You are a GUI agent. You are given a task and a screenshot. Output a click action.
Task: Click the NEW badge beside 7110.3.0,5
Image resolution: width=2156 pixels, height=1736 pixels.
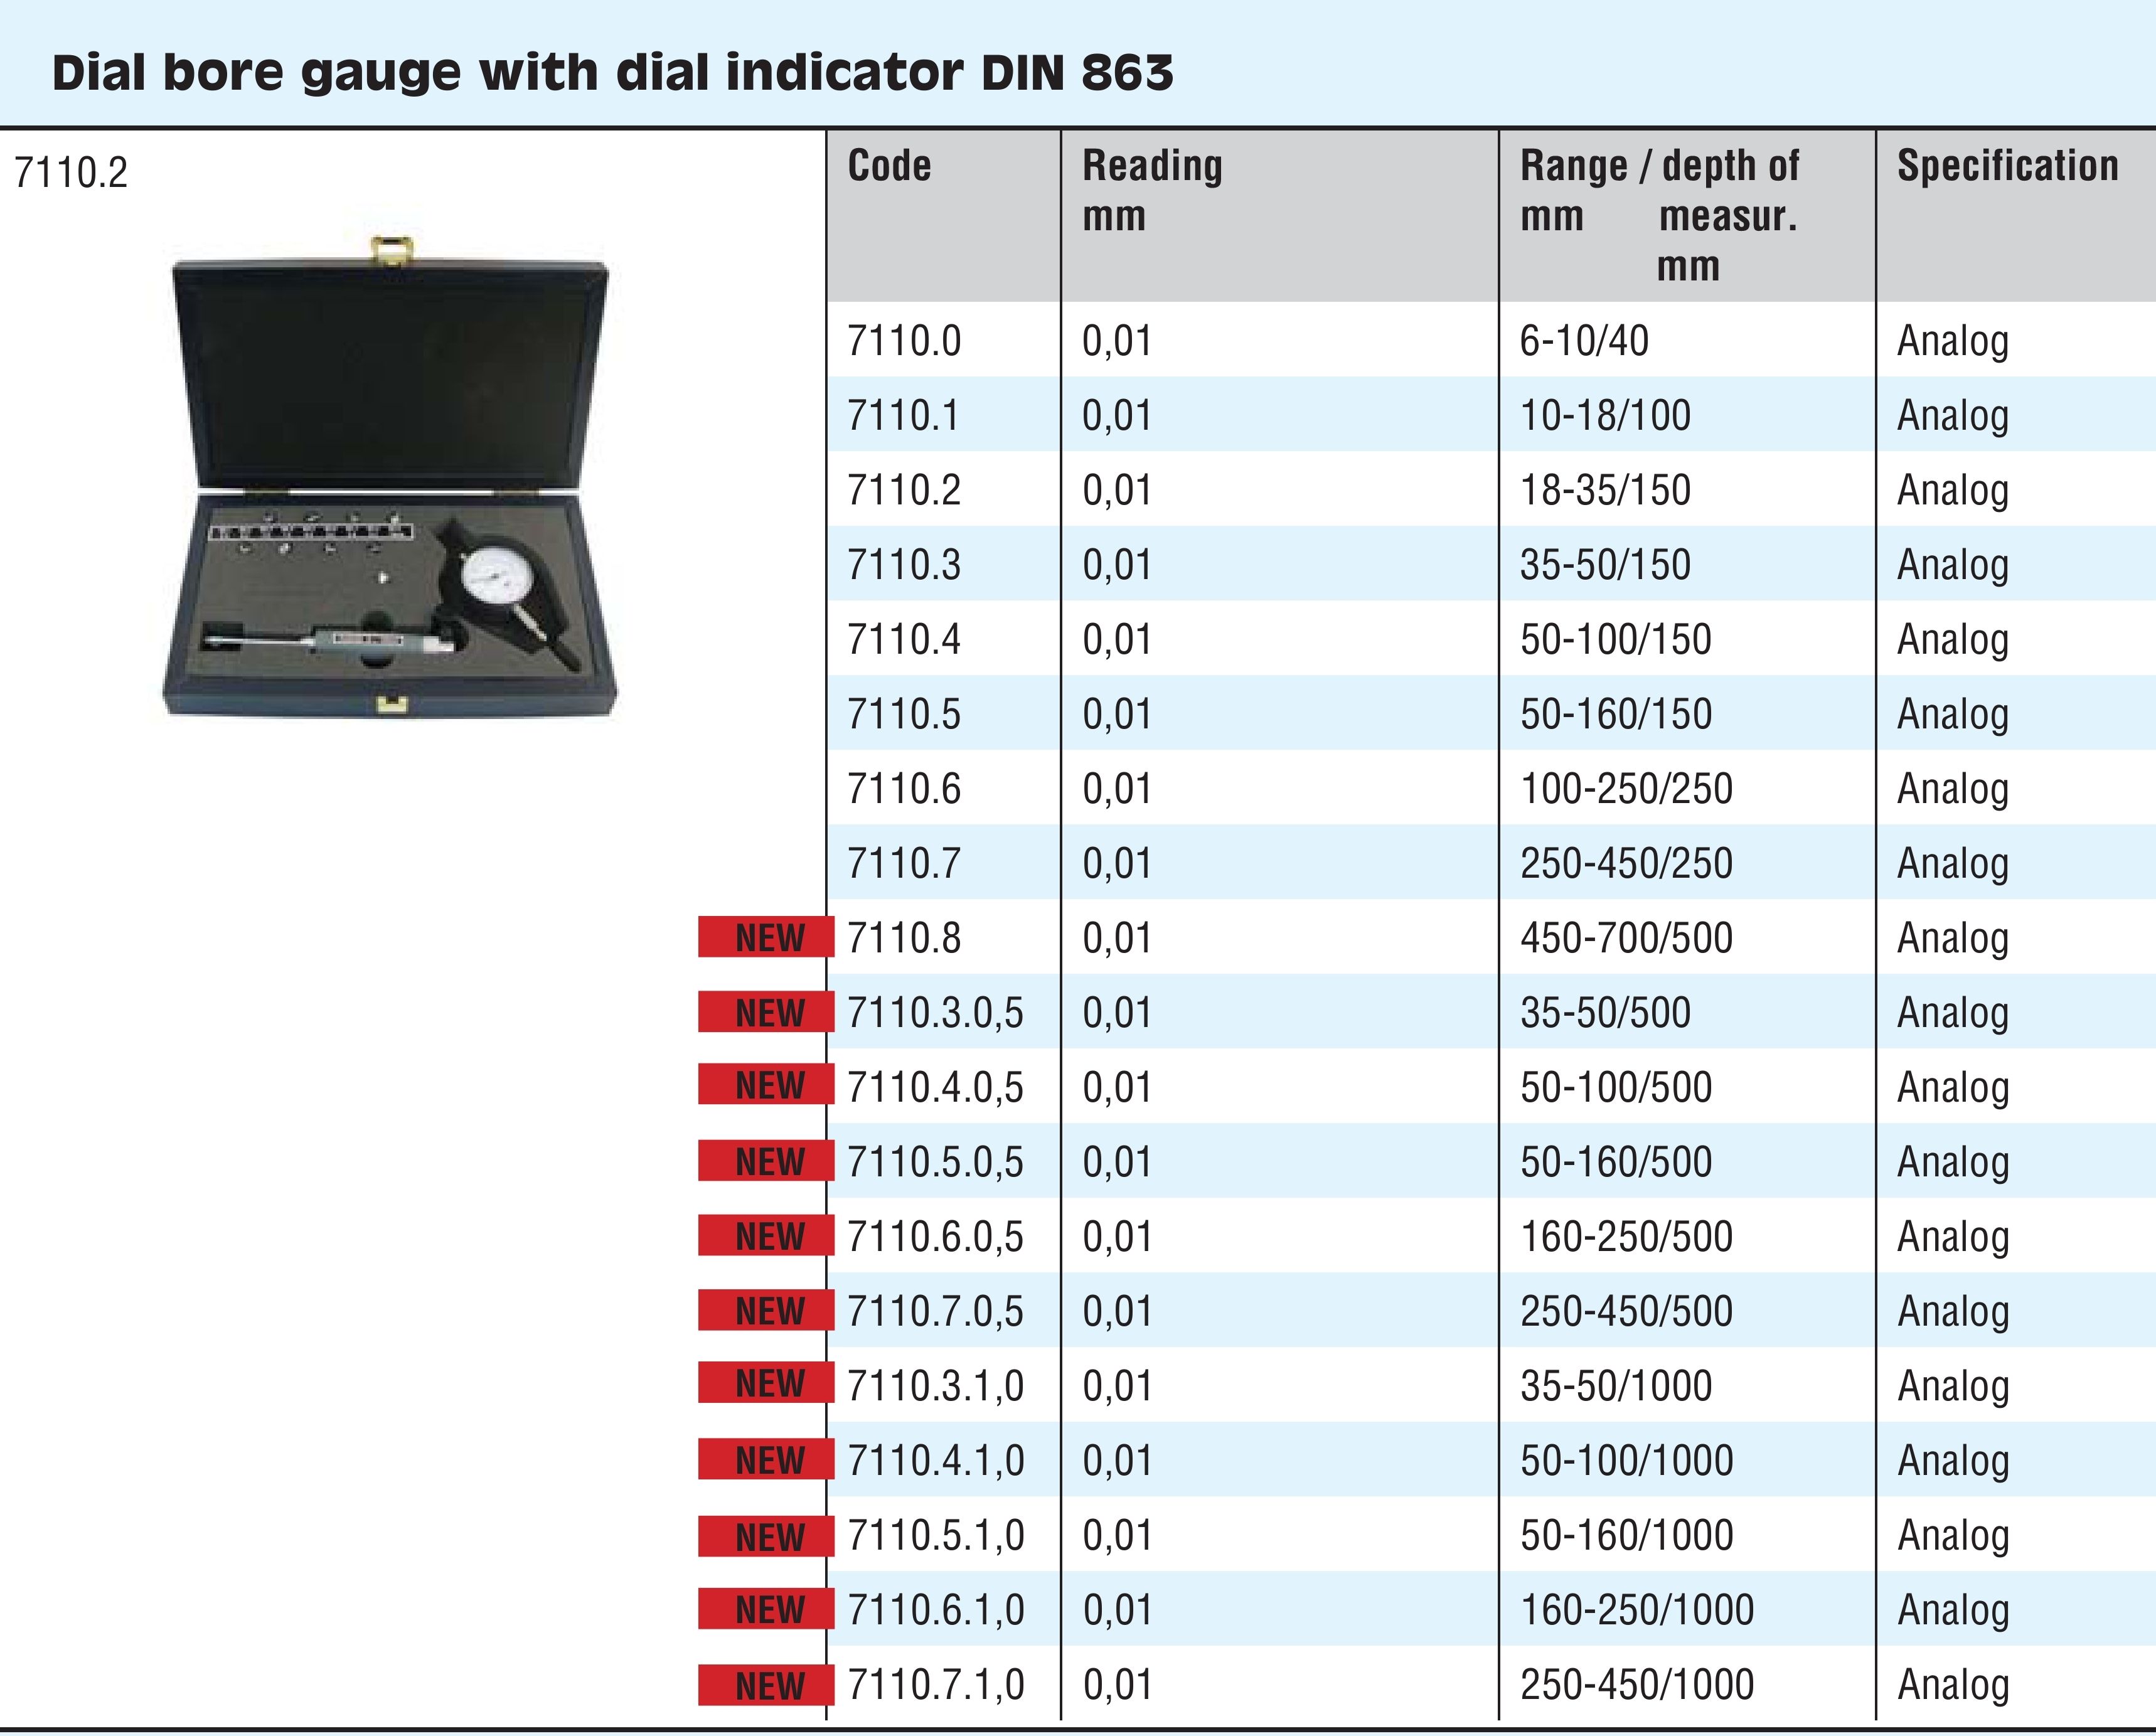pos(766,1012)
